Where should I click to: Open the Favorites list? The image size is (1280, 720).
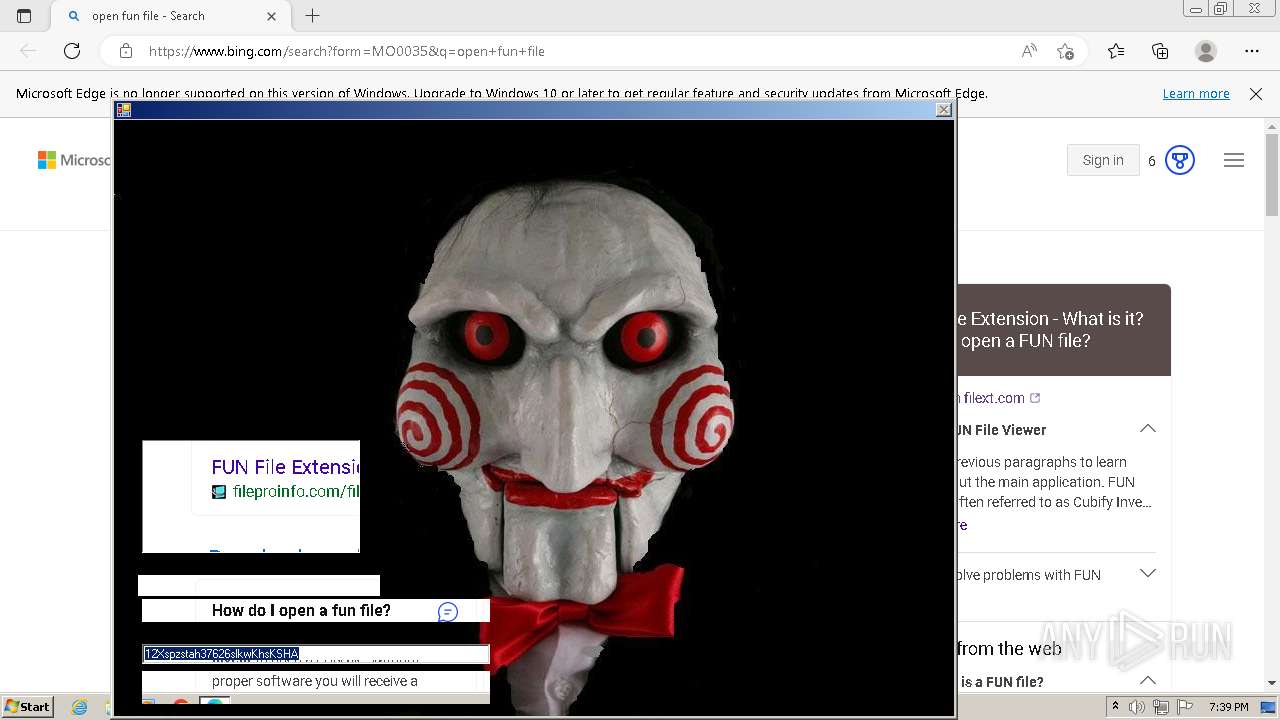(x=1116, y=51)
